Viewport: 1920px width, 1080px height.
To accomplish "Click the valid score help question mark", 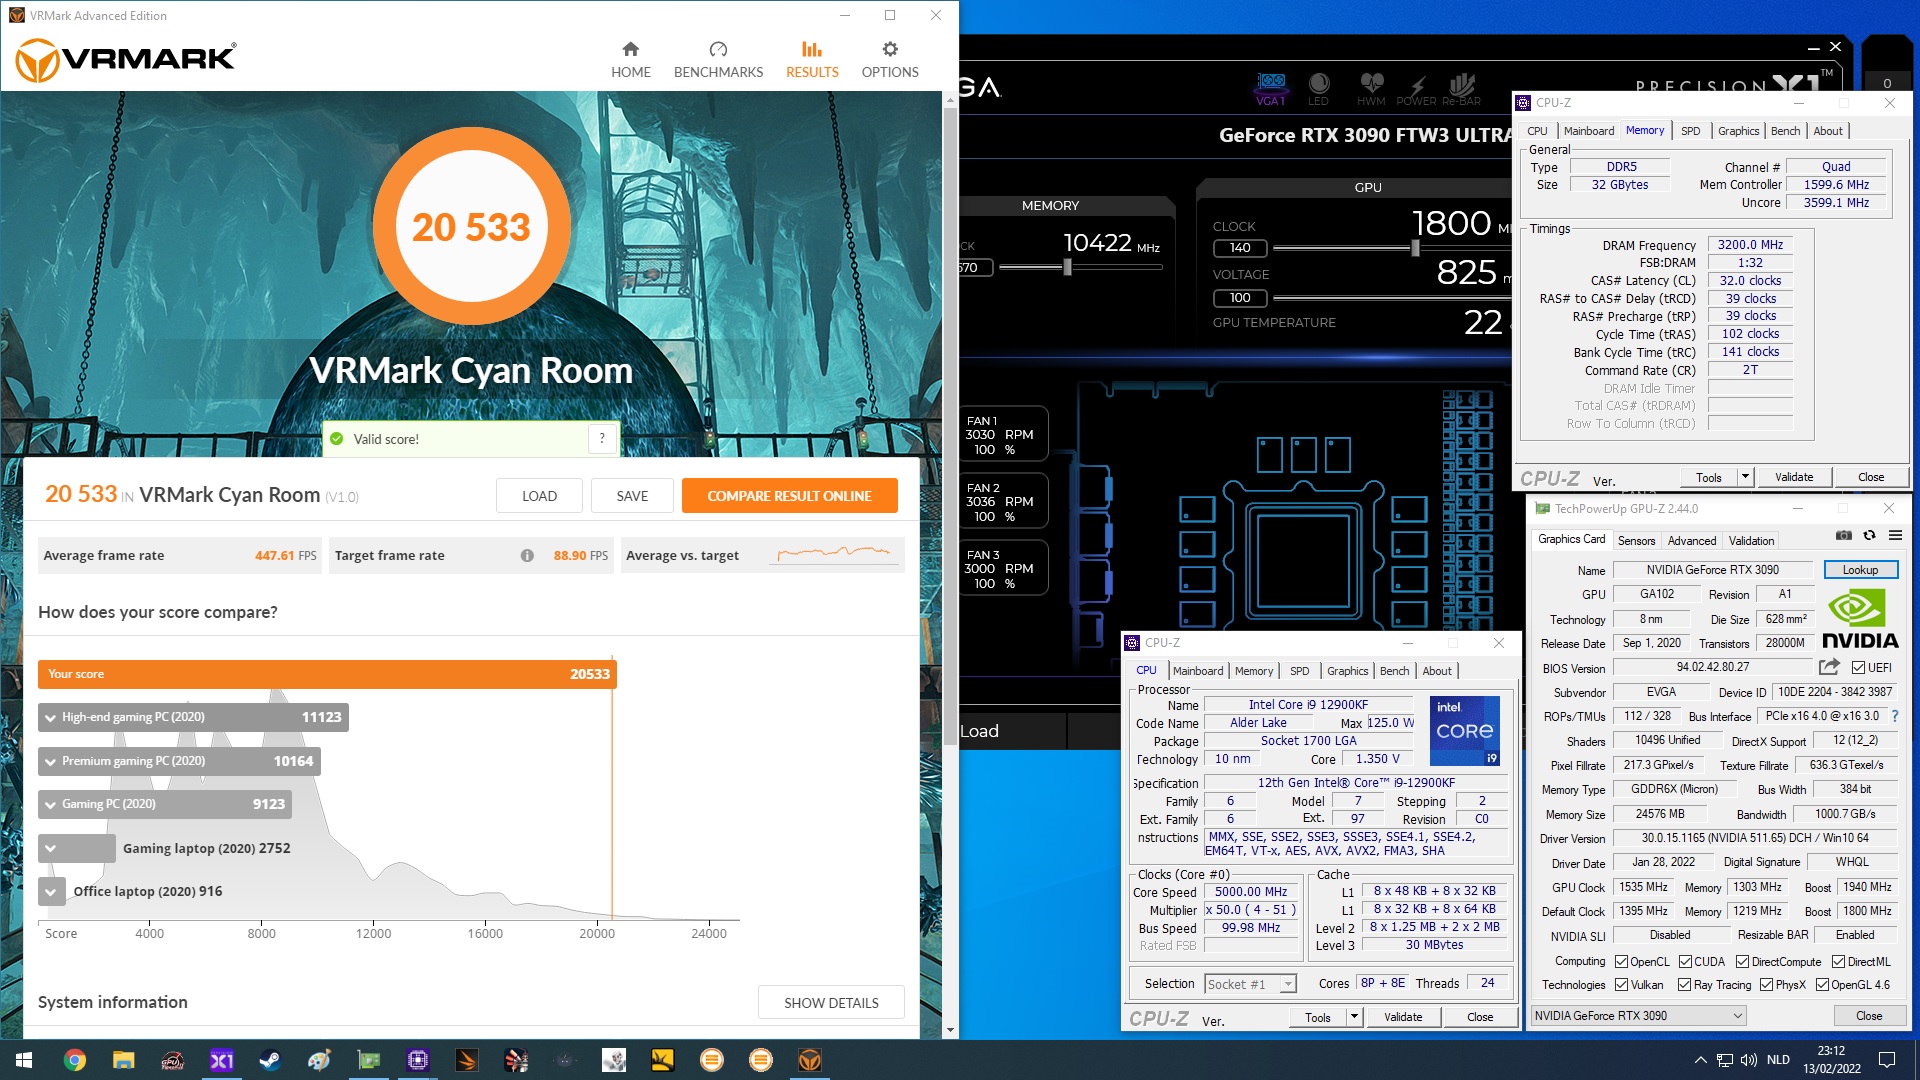I will 602,438.
